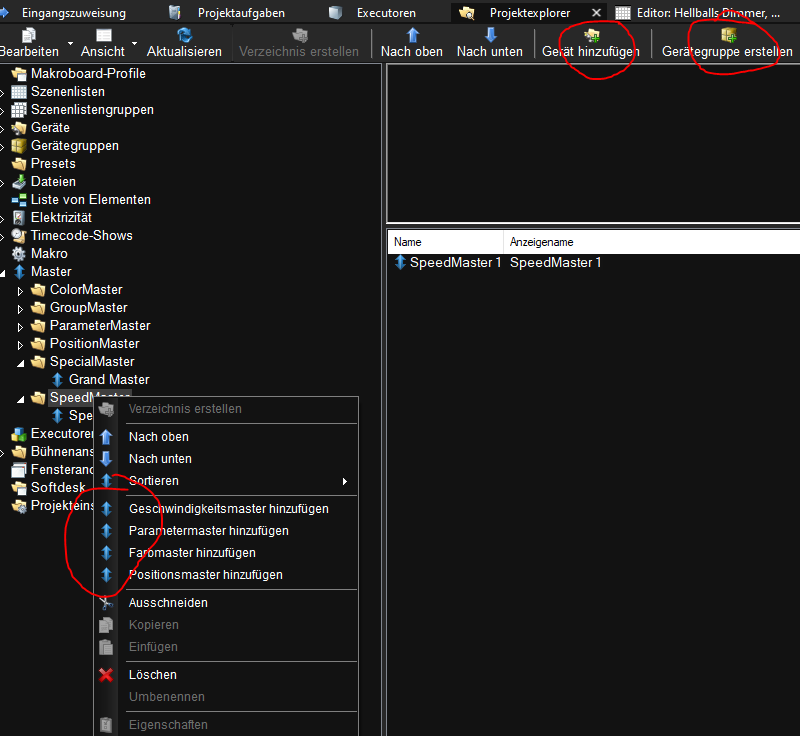
Task: Choose Geschwindigkeitsmaster hinzufügen from context menu
Action: point(228,509)
